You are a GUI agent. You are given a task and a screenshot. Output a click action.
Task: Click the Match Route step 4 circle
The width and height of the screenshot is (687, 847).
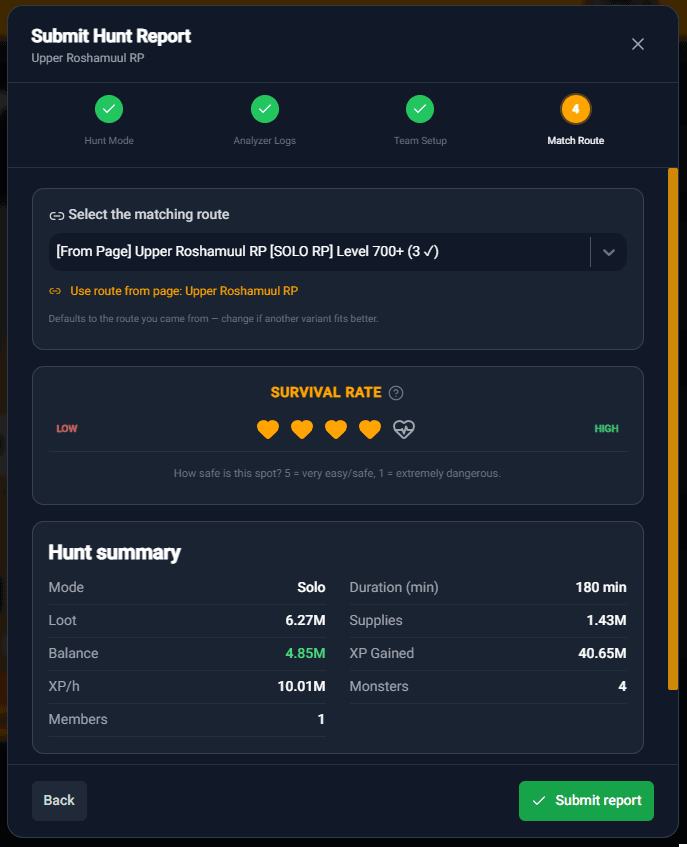click(576, 109)
